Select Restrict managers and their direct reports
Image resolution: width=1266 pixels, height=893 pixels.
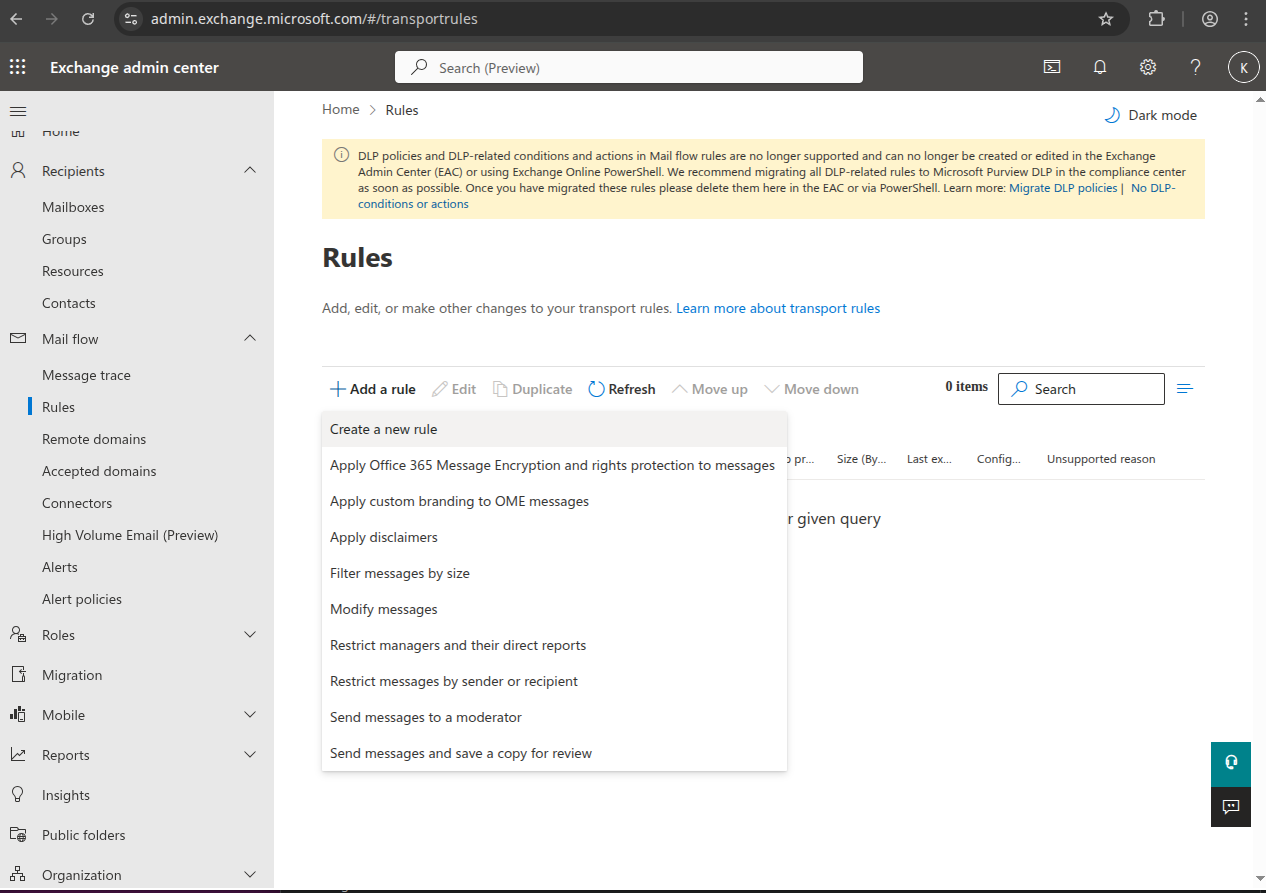point(554,645)
